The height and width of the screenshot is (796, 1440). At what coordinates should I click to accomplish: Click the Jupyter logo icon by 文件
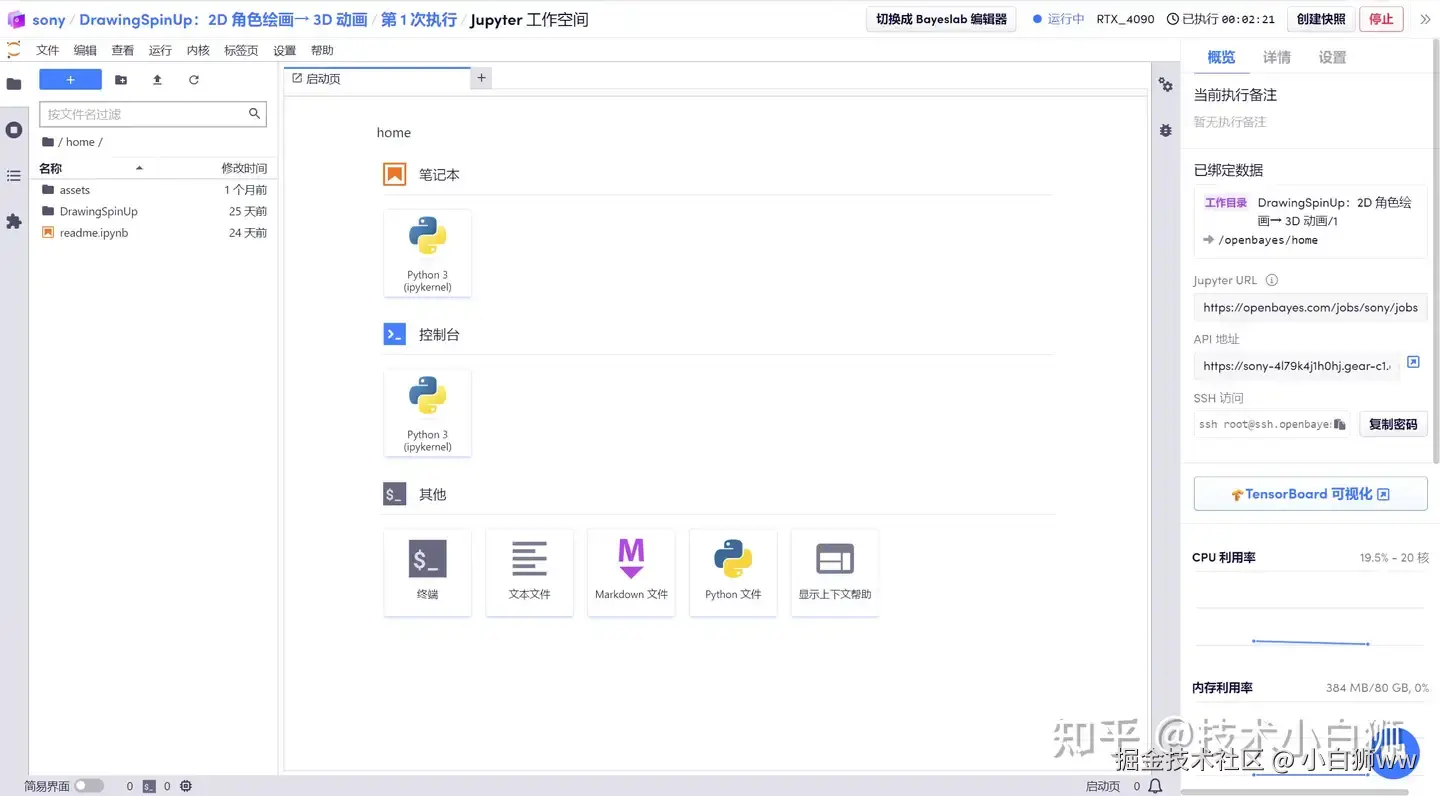[14, 50]
